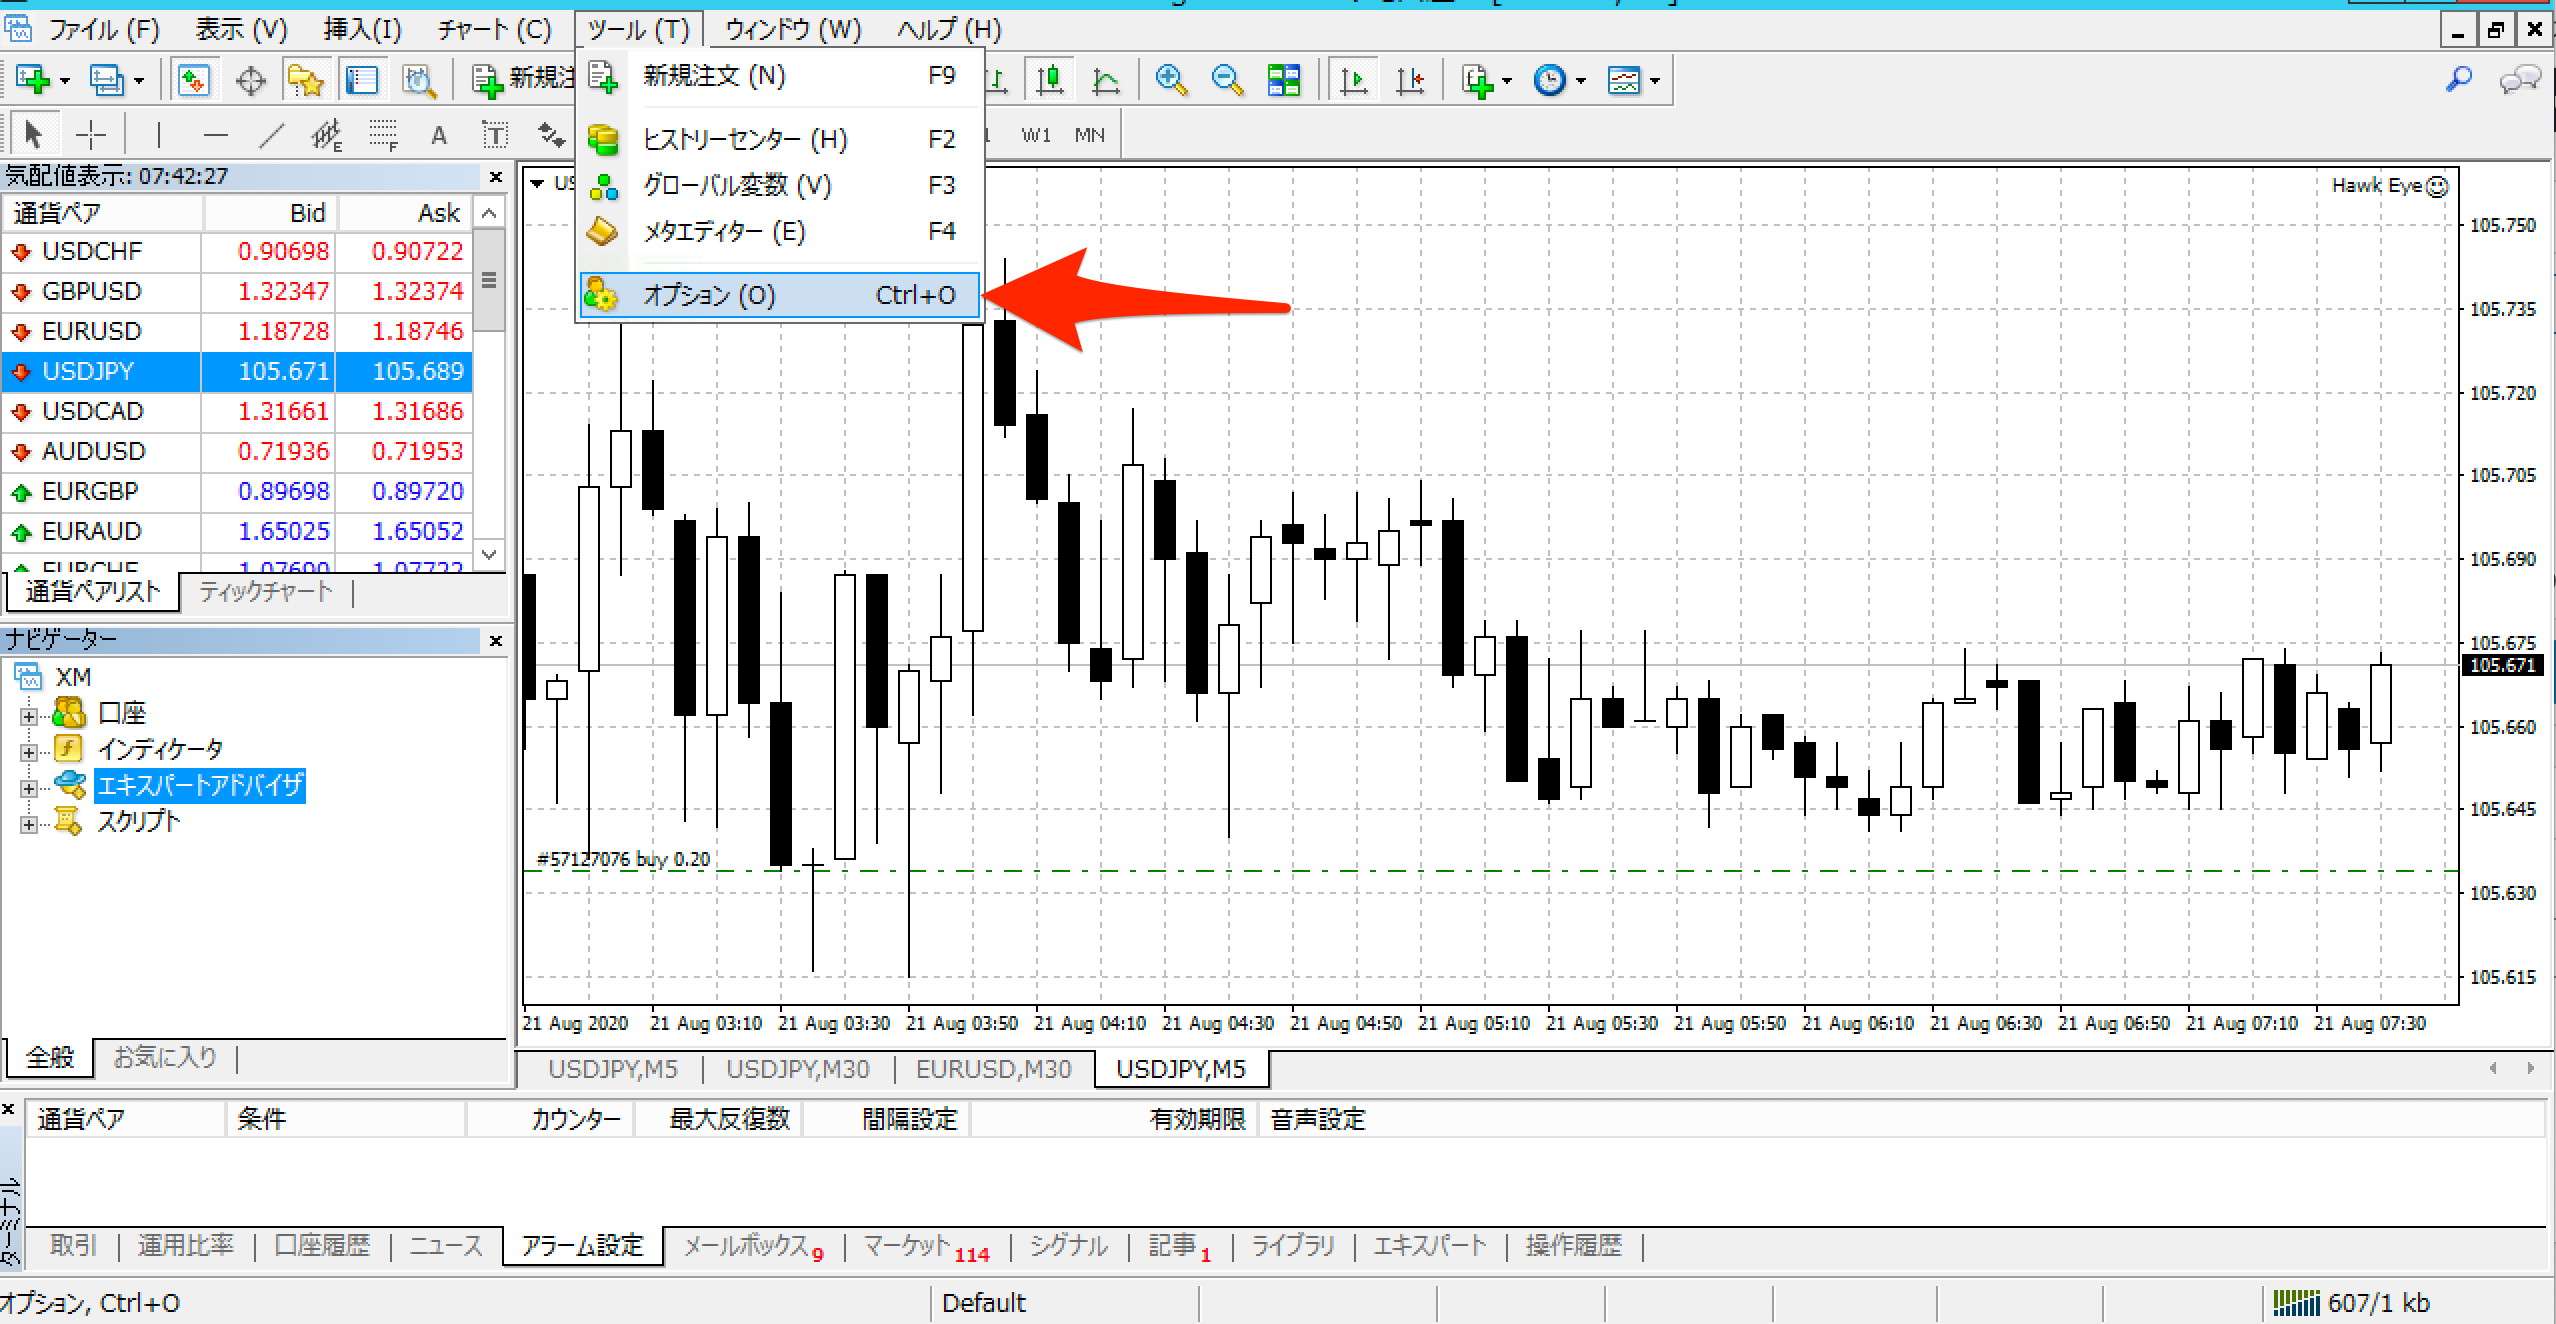Screen dimensions: 2556x1324
Task: Toggle the Navigator window button
Action: point(306,80)
